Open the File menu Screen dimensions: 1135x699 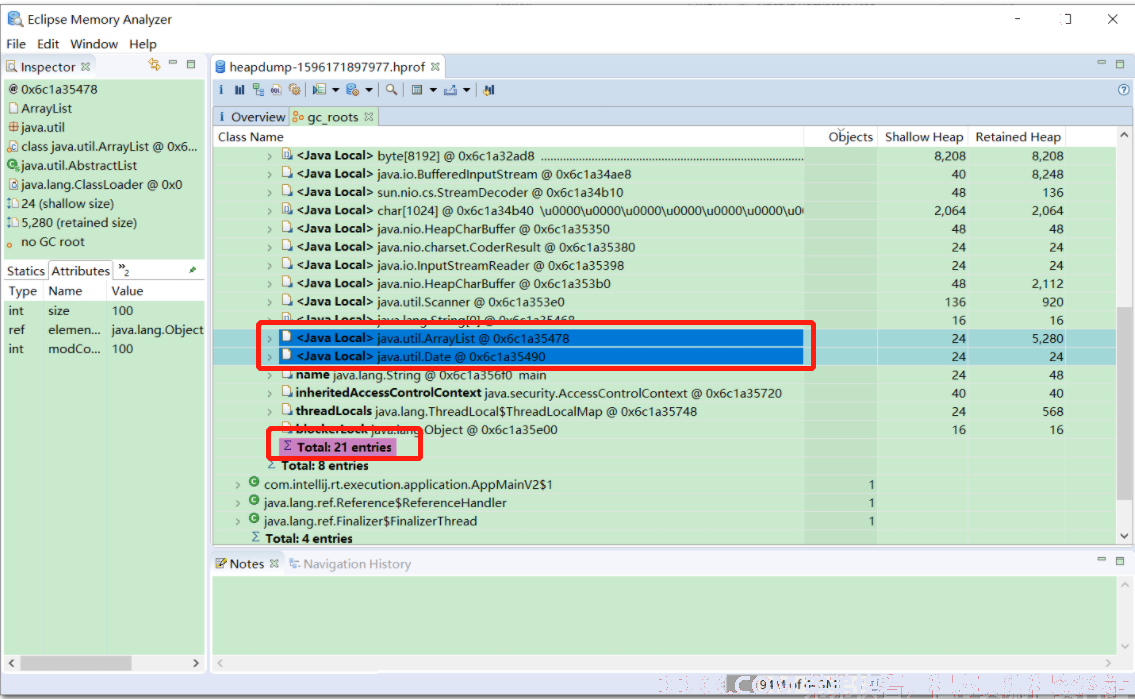click(16, 44)
